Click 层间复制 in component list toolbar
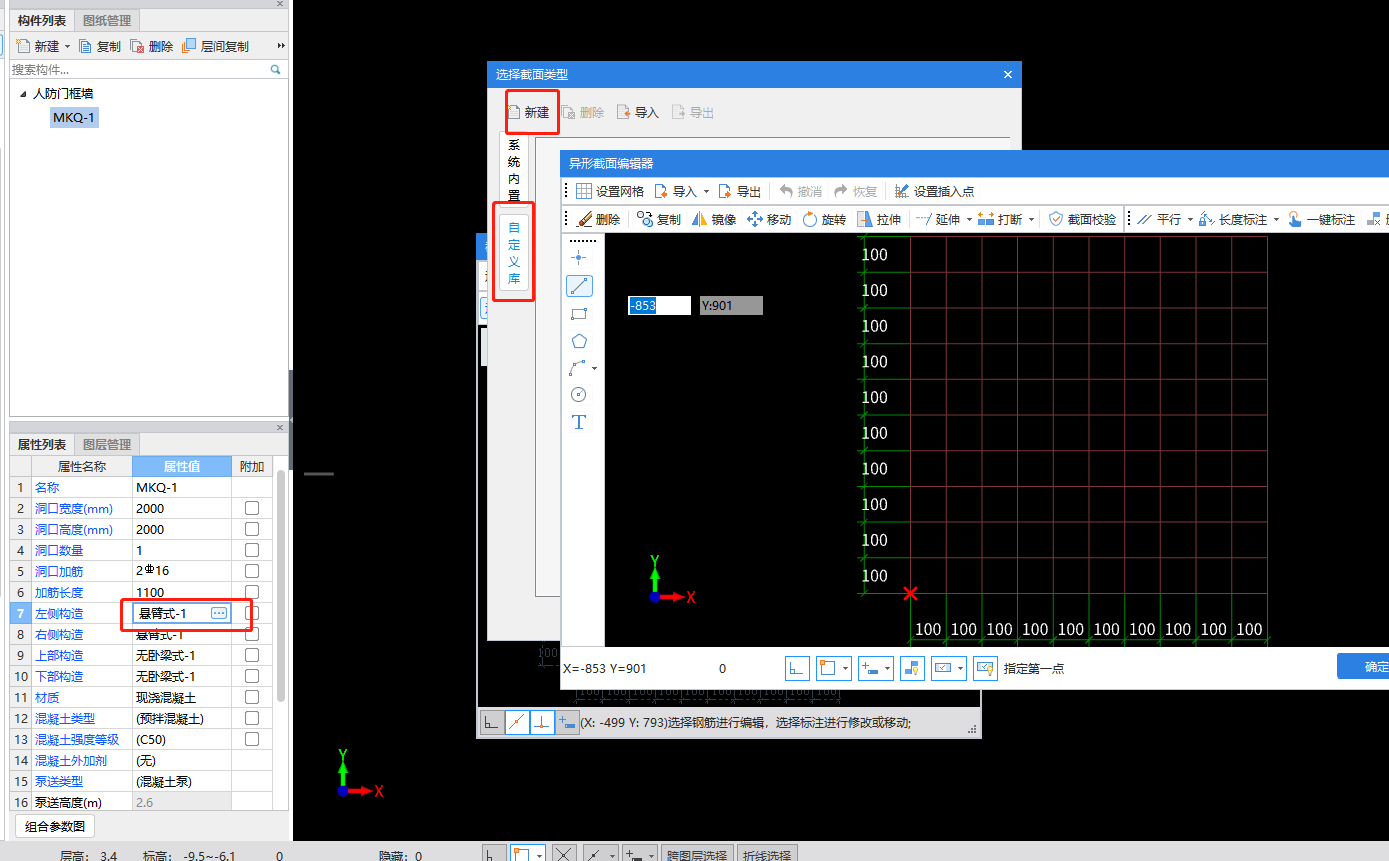1389x861 pixels. coord(215,46)
